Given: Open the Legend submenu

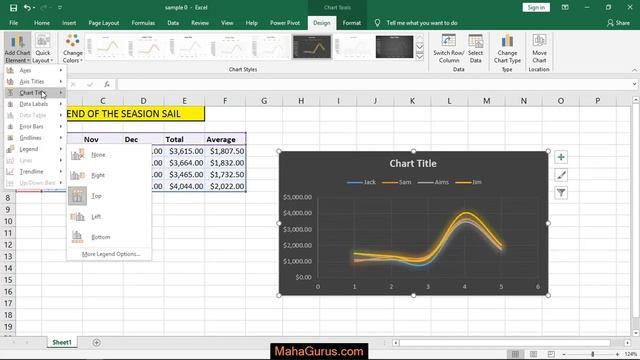Looking at the screenshot, I should 35,149.
